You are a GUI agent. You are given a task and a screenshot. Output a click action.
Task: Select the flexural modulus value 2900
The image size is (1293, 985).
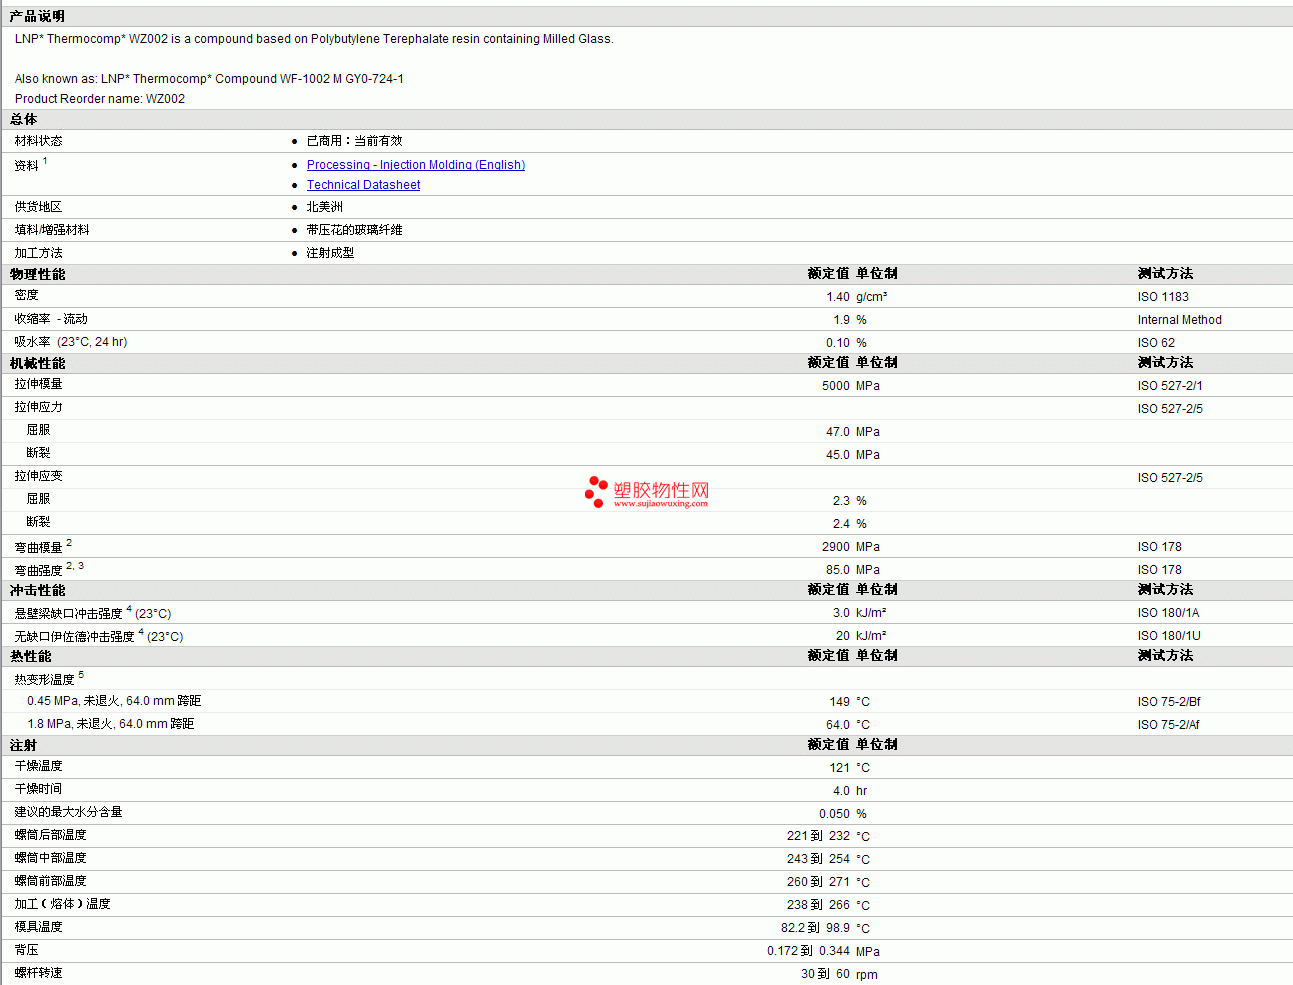[x=836, y=547]
